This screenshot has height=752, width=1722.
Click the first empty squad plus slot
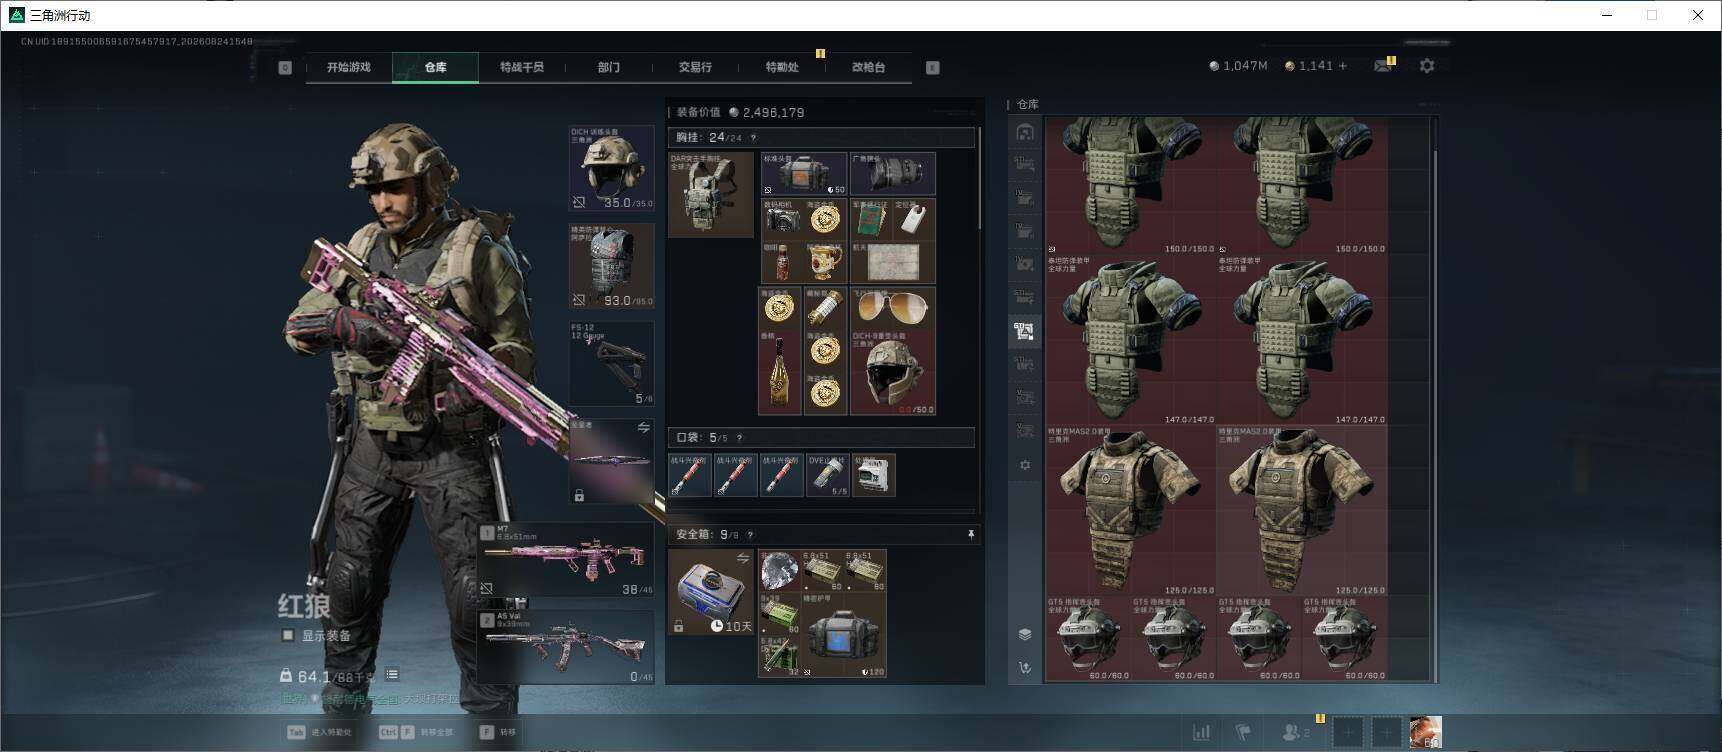1347,733
